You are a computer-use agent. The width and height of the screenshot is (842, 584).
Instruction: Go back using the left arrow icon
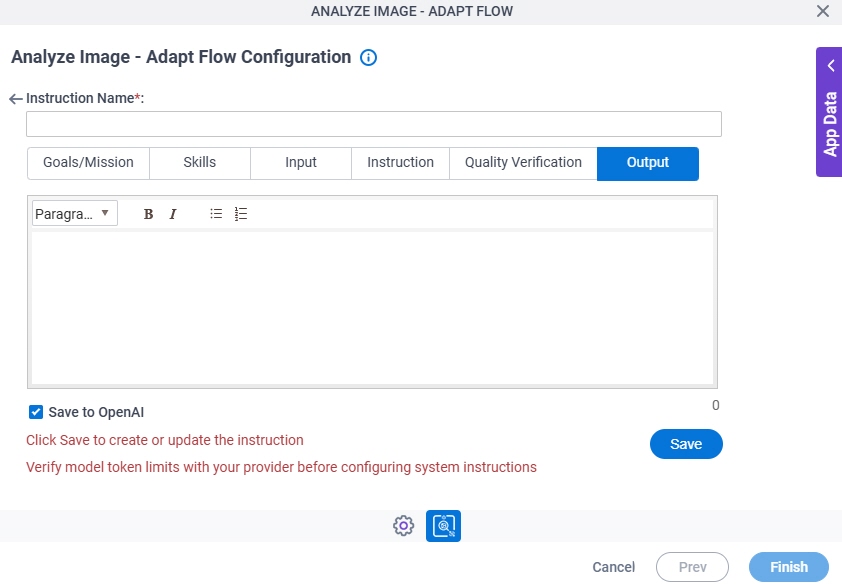click(x=16, y=99)
